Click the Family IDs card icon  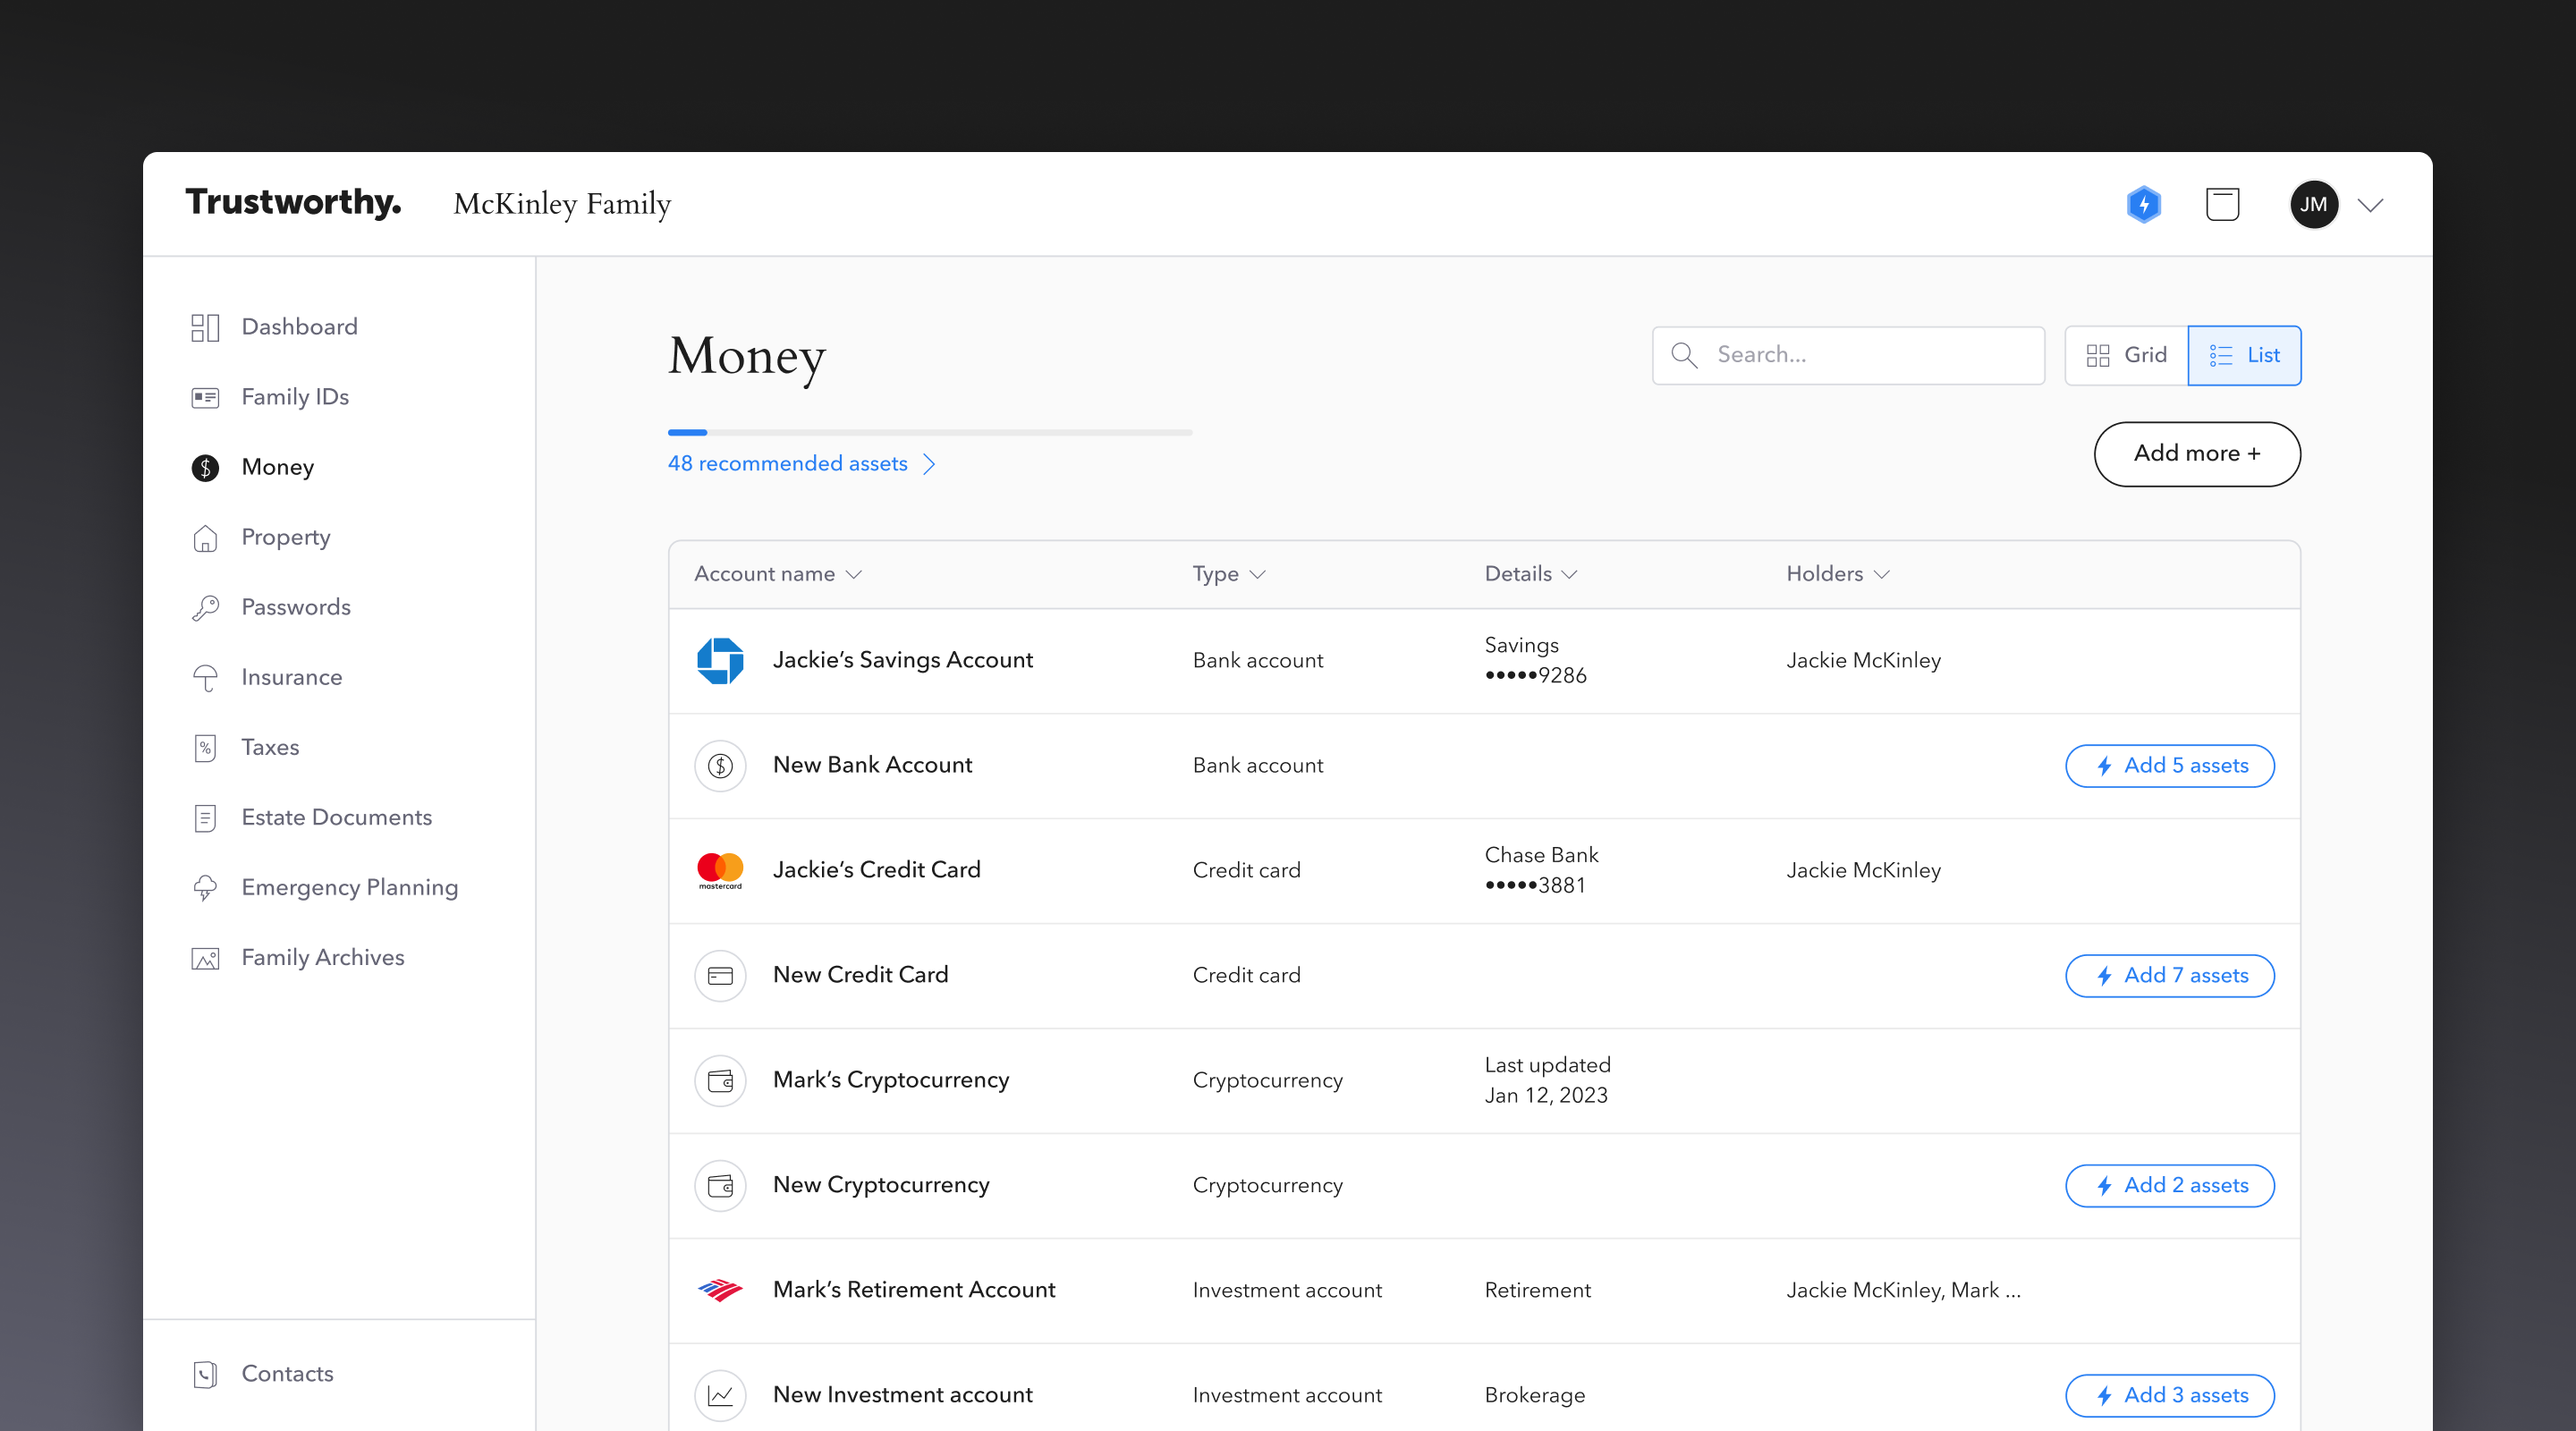click(205, 397)
